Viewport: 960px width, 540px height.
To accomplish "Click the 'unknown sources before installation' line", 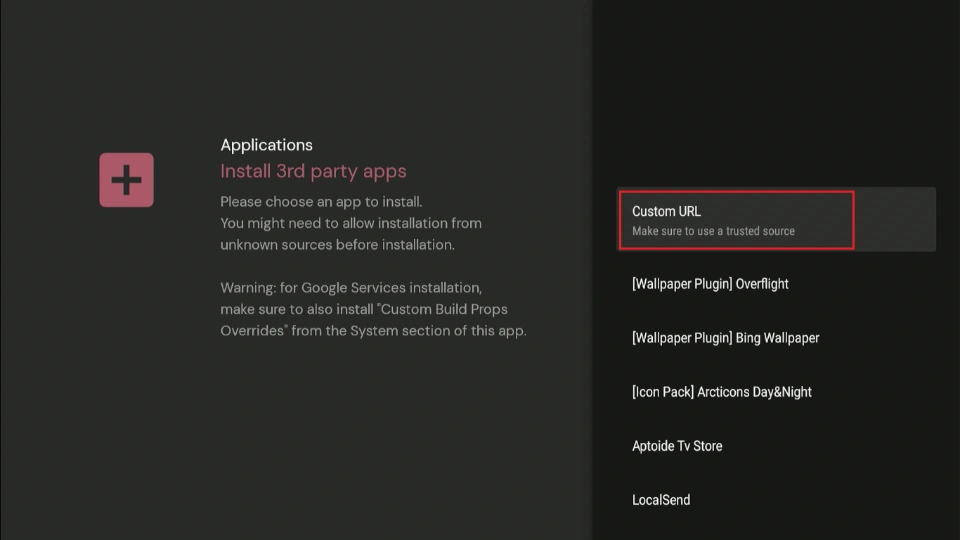I will (x=337, y=244).
